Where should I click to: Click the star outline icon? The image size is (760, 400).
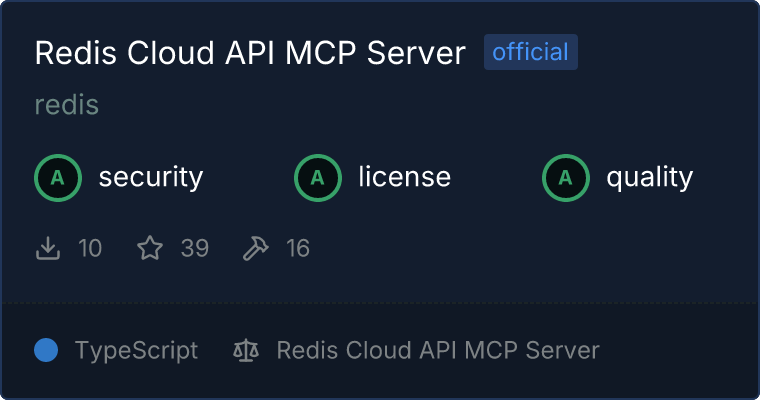(x=150, y=248)
